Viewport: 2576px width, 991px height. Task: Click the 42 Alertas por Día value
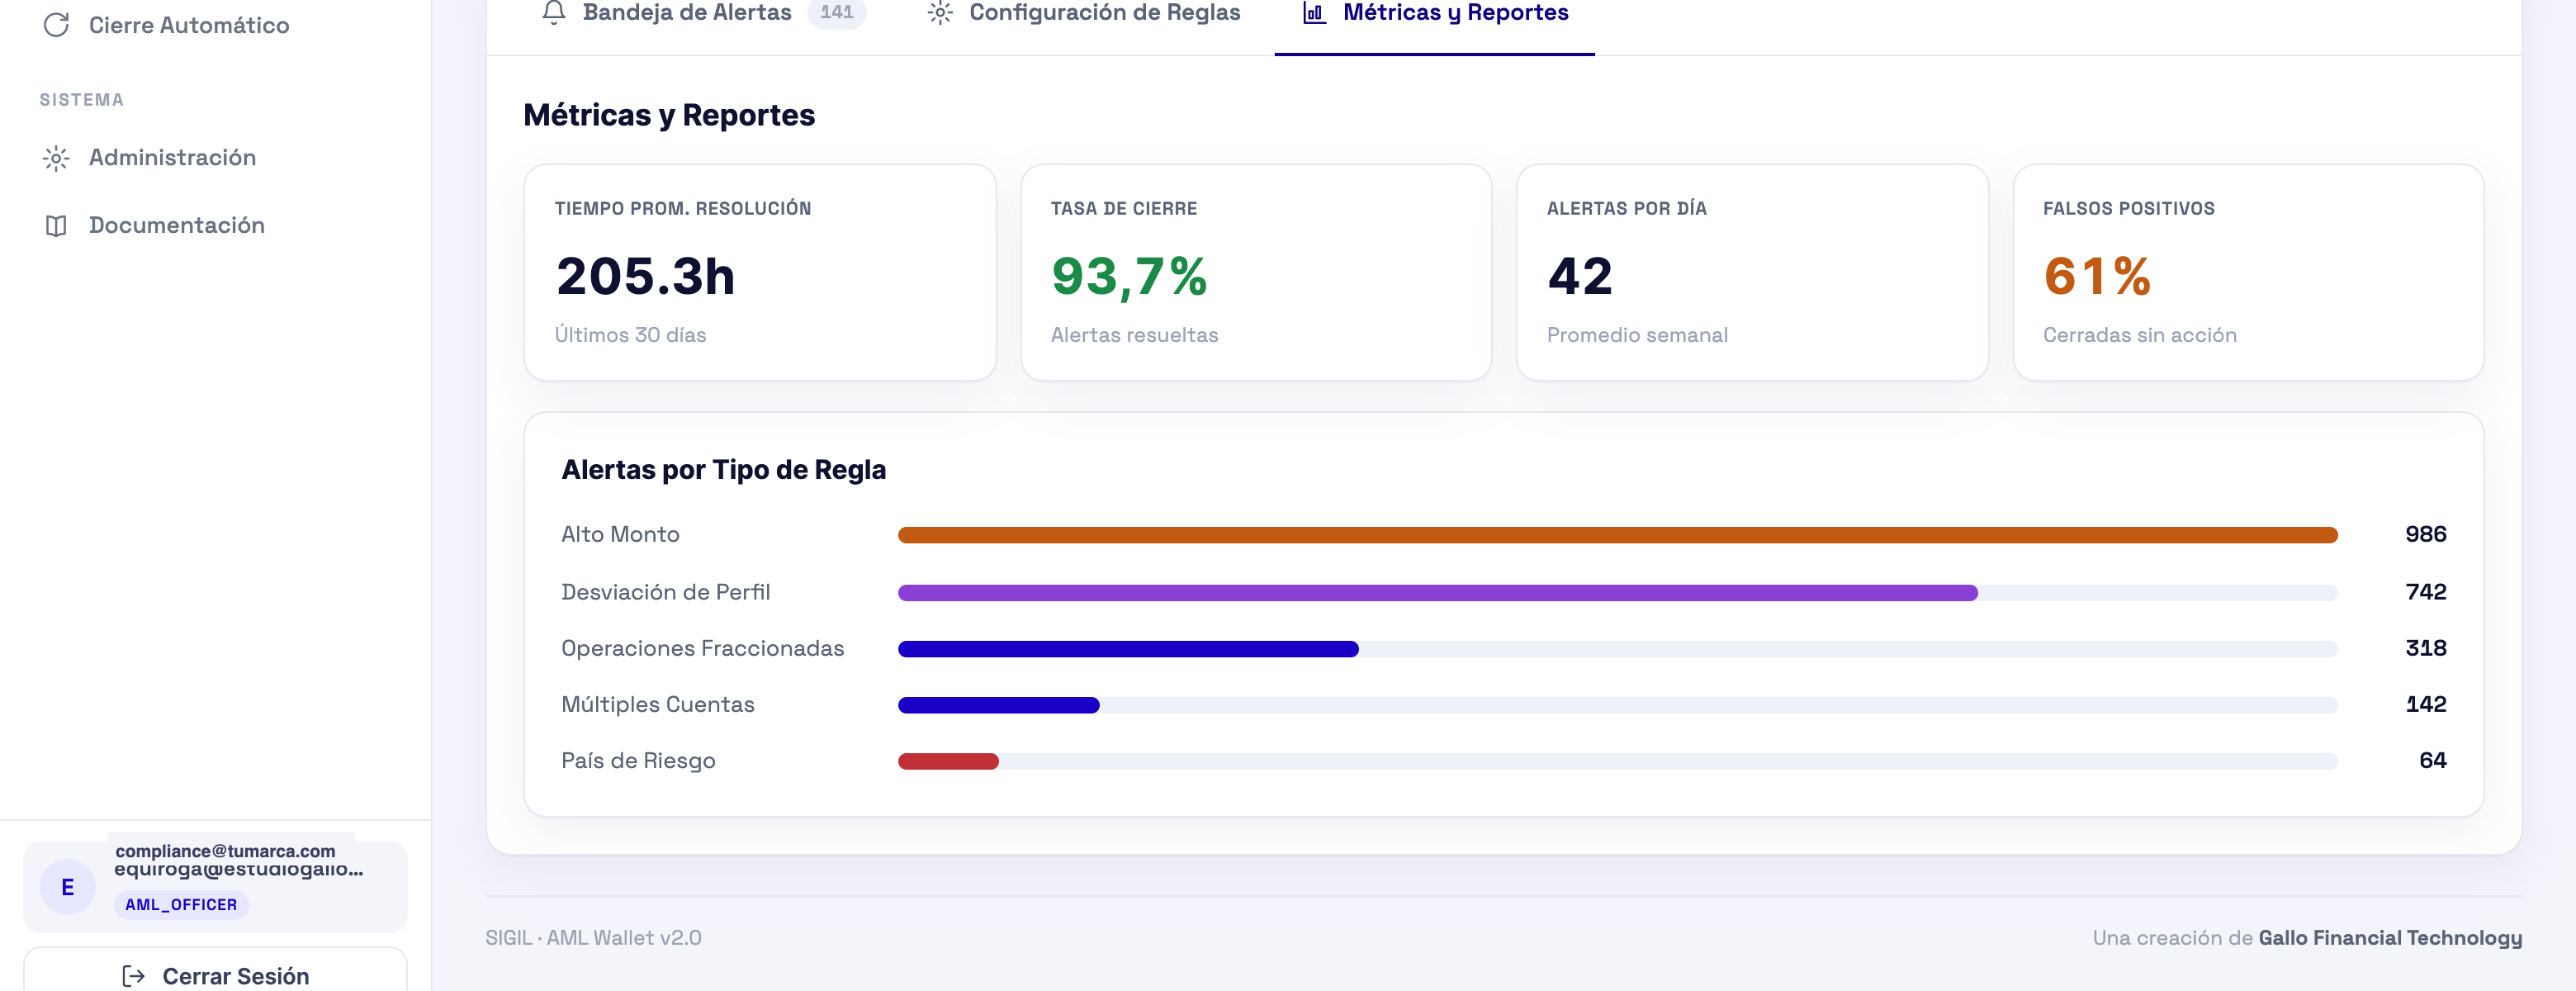(x=1580, y=277)
